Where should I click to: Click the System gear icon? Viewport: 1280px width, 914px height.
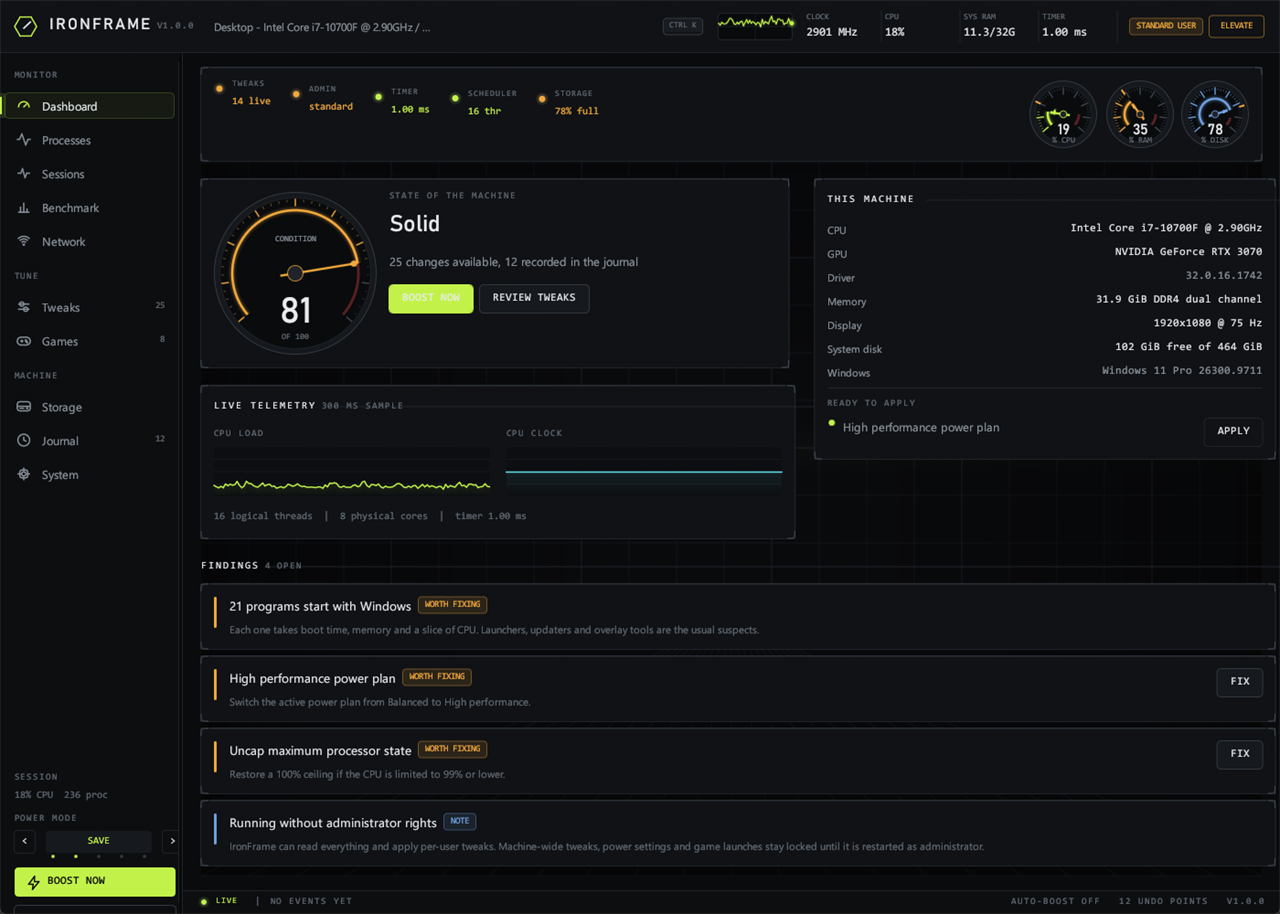(x=24, y=475)
